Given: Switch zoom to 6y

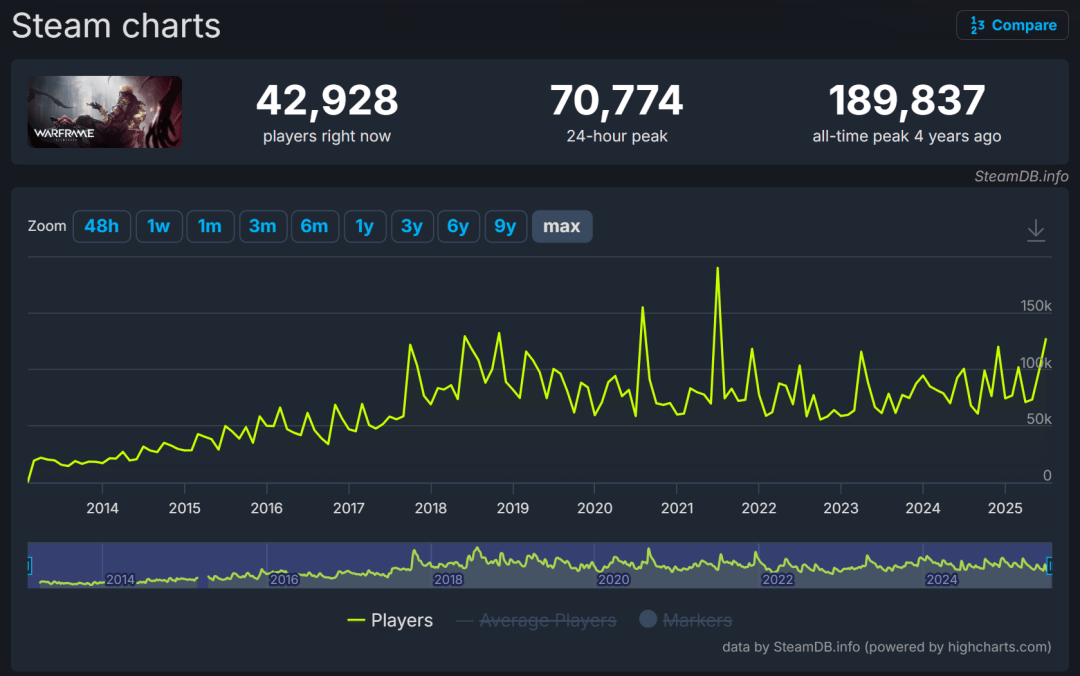Looking at the screenshot, I should point(458,226).
